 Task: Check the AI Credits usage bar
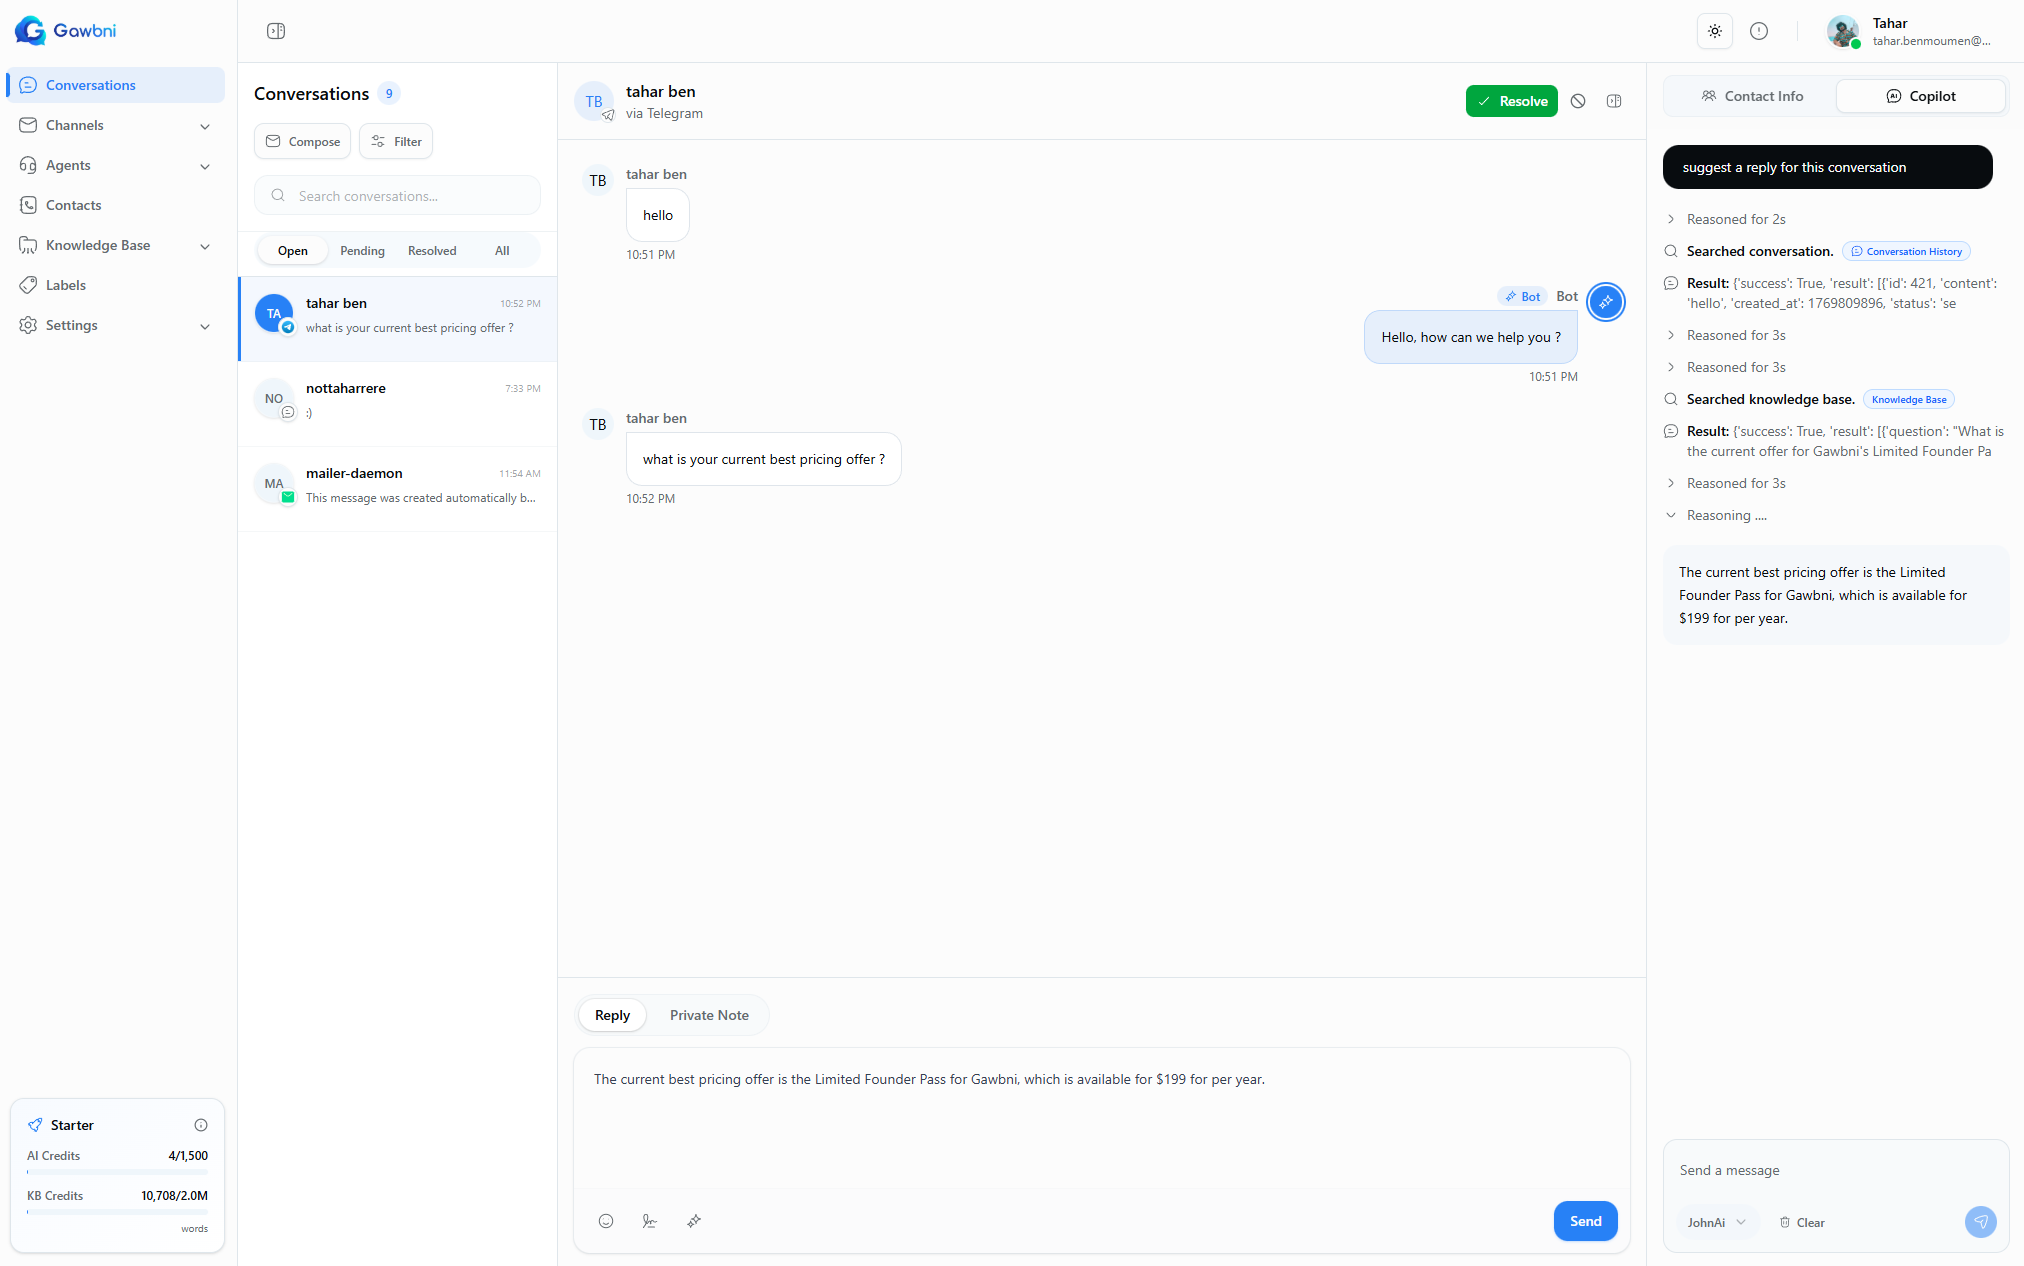(116, 1172)
